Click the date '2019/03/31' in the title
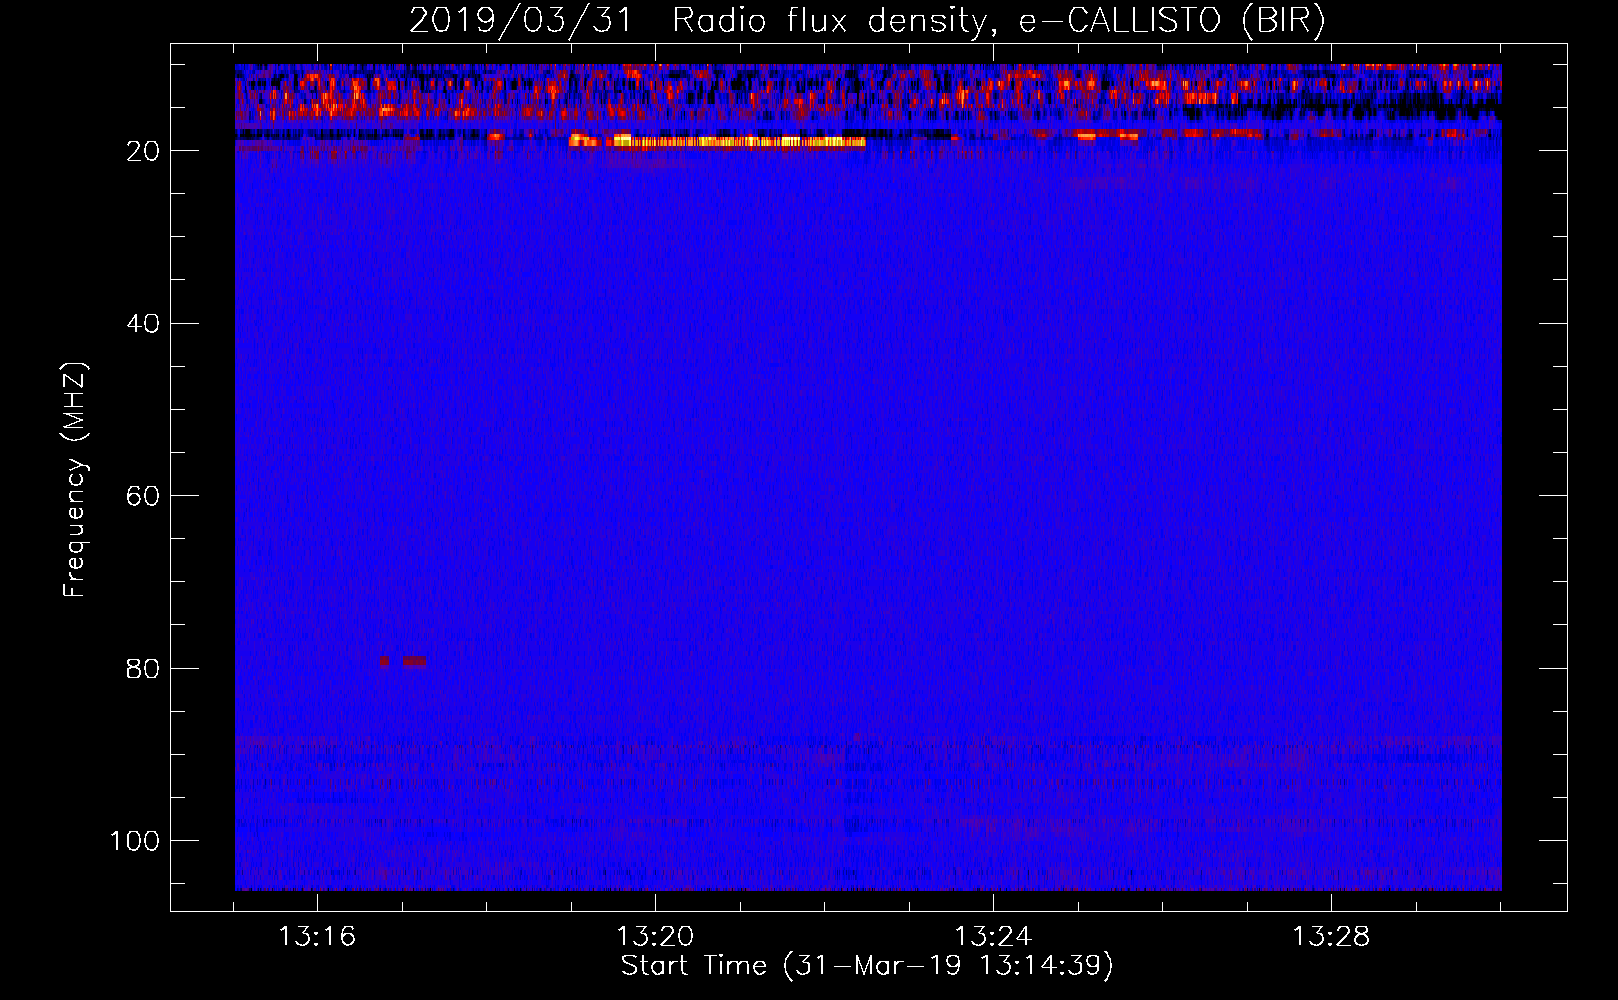Viewport: 1618px width, 1000px height. coord(521,21)
